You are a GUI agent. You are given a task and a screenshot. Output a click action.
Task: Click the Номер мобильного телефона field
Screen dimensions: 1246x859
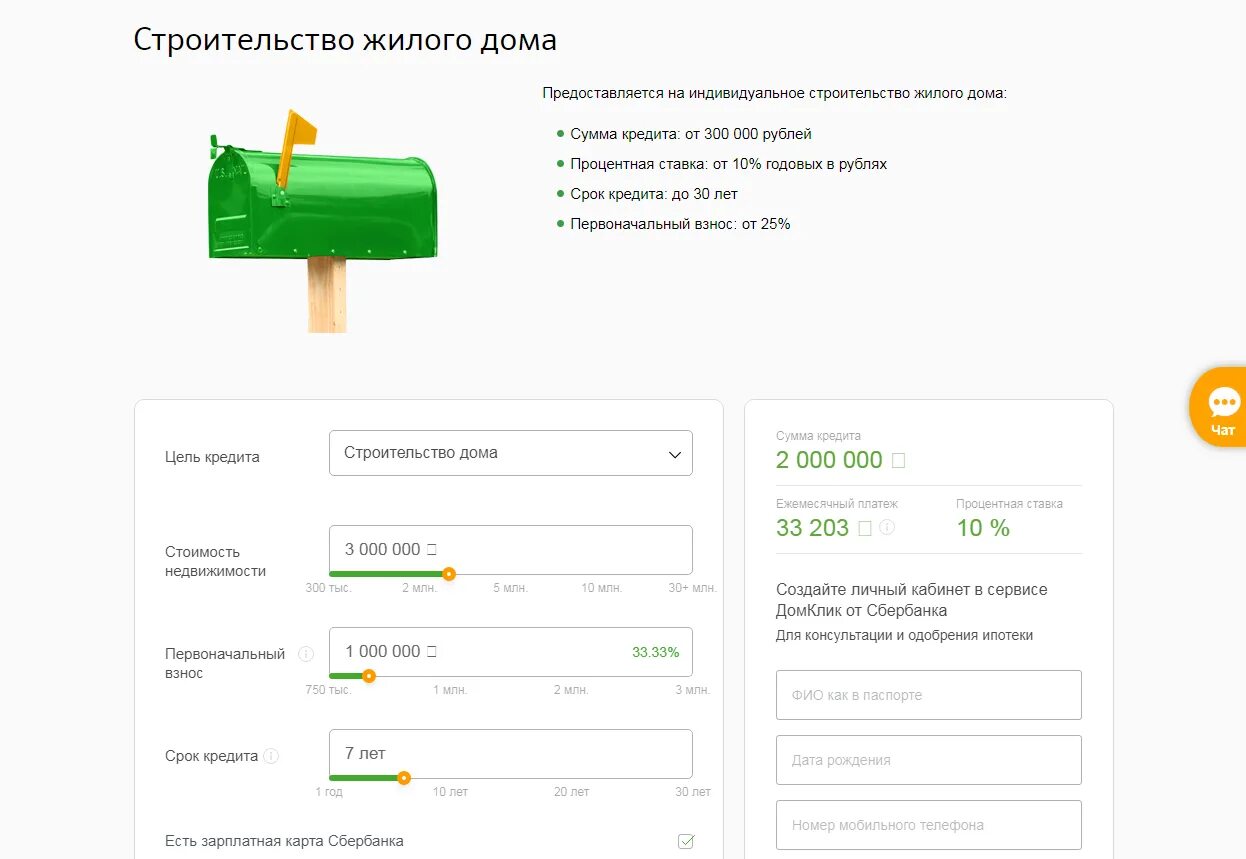(929, 825)
